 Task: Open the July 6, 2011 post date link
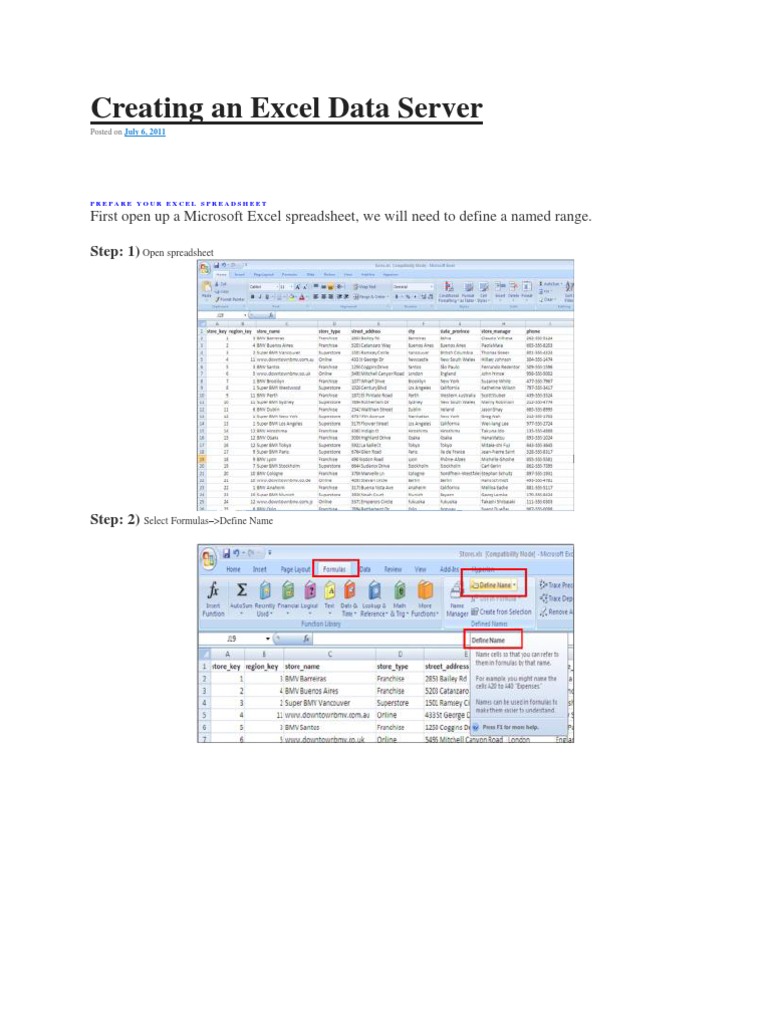click(x=144, y=132)
